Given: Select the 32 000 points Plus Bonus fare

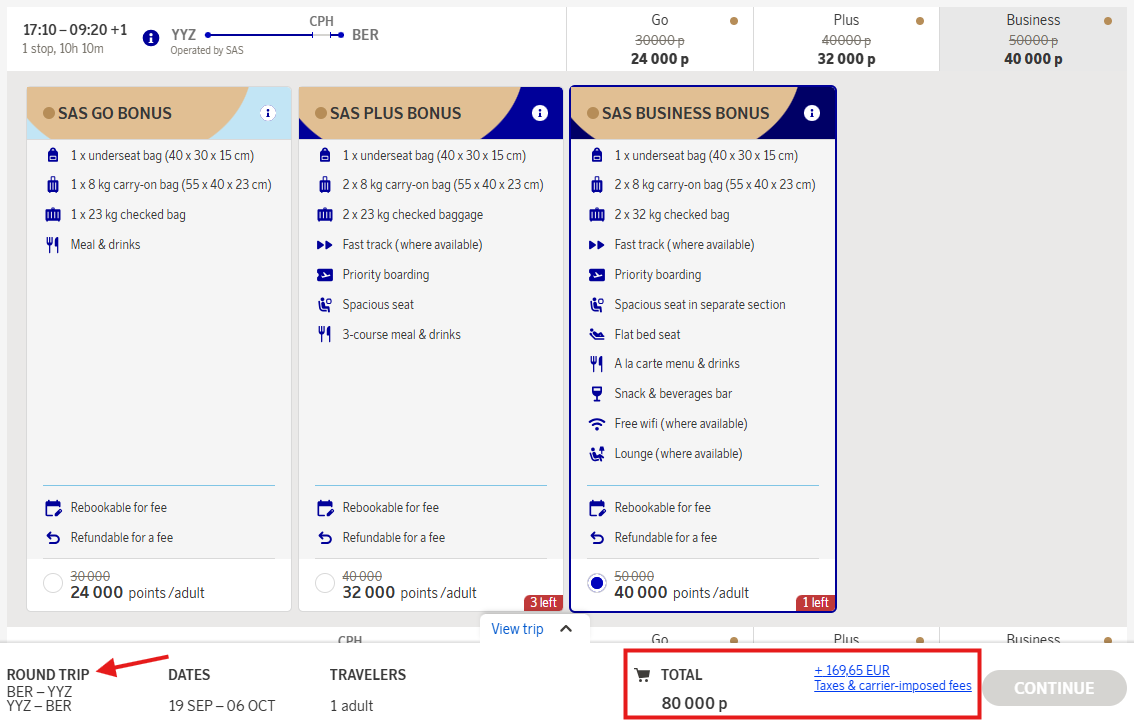Looking at the screenshot, I should (324, 583).
